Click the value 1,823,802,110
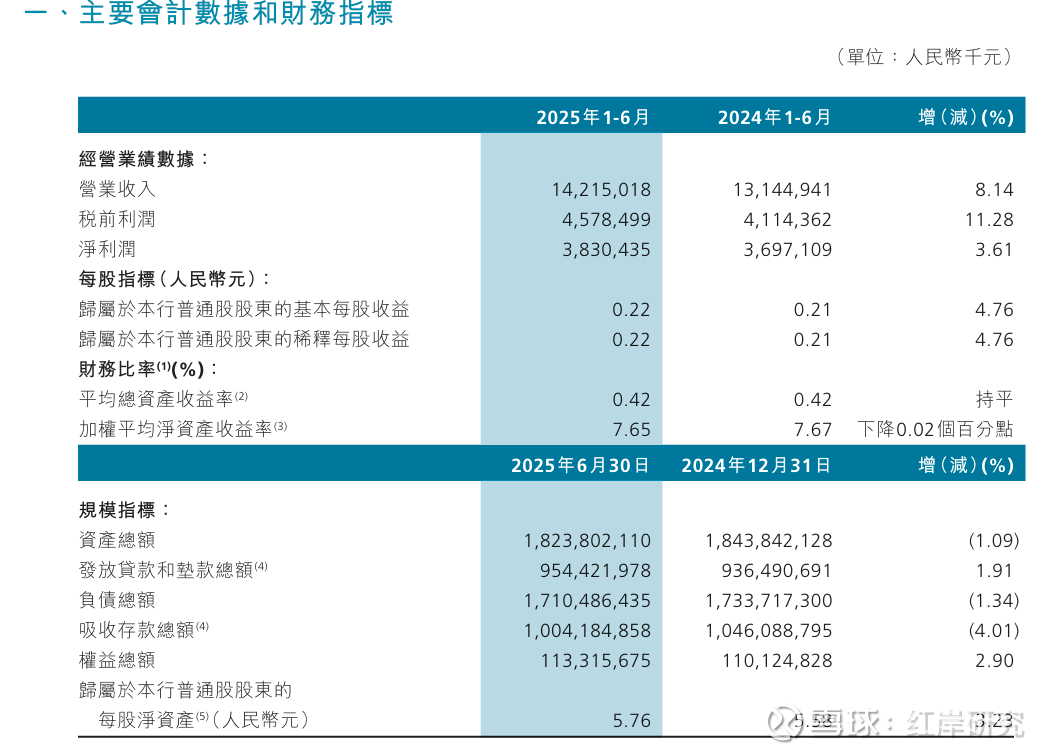The width and height of the screenshot is (1056, 756). click(x=587, y=541)
